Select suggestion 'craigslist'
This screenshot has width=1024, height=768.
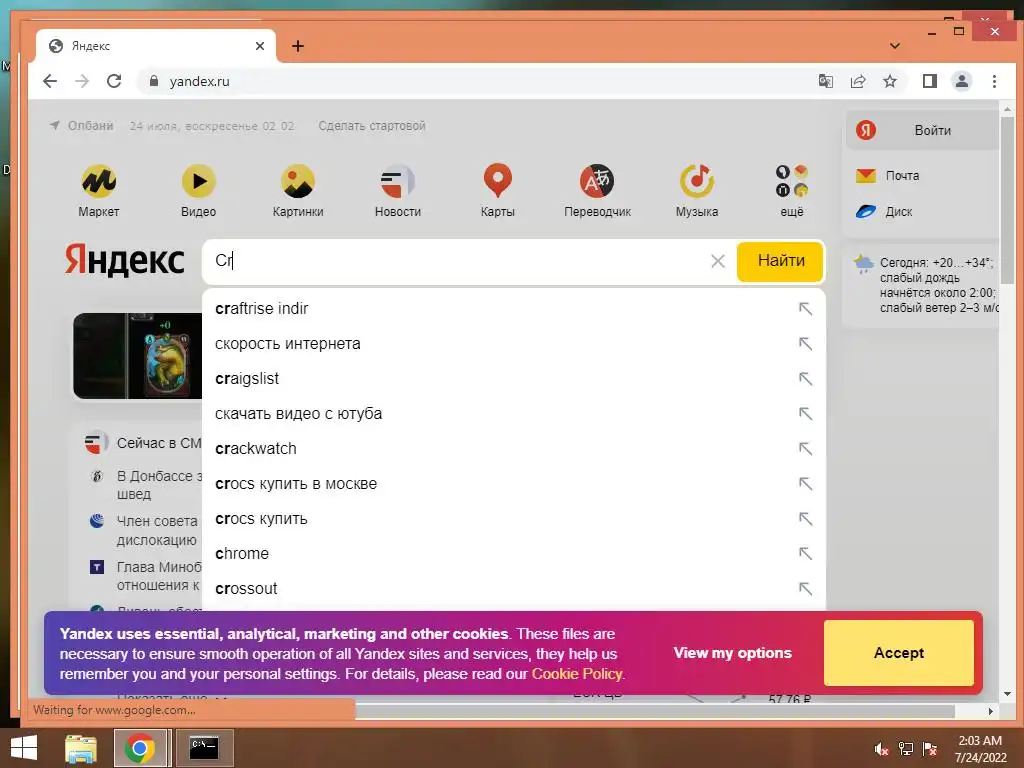[514, 379]
